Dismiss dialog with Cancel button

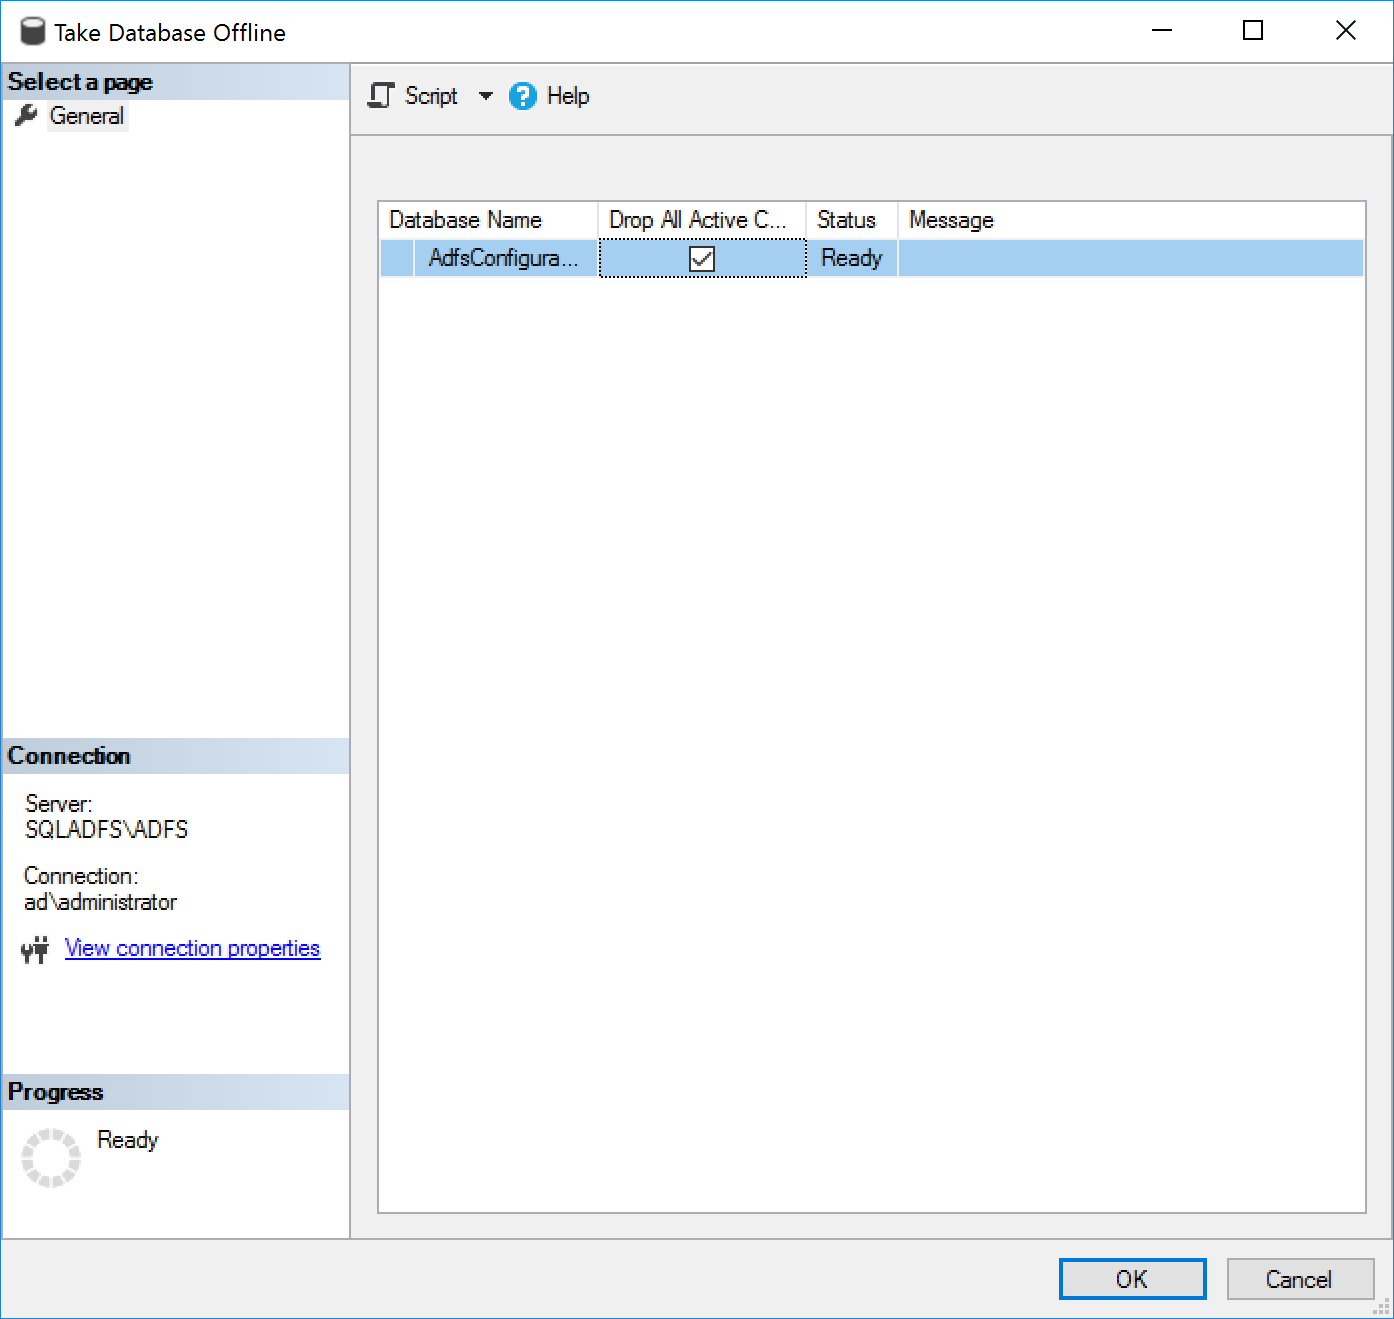(1300, 1279)
